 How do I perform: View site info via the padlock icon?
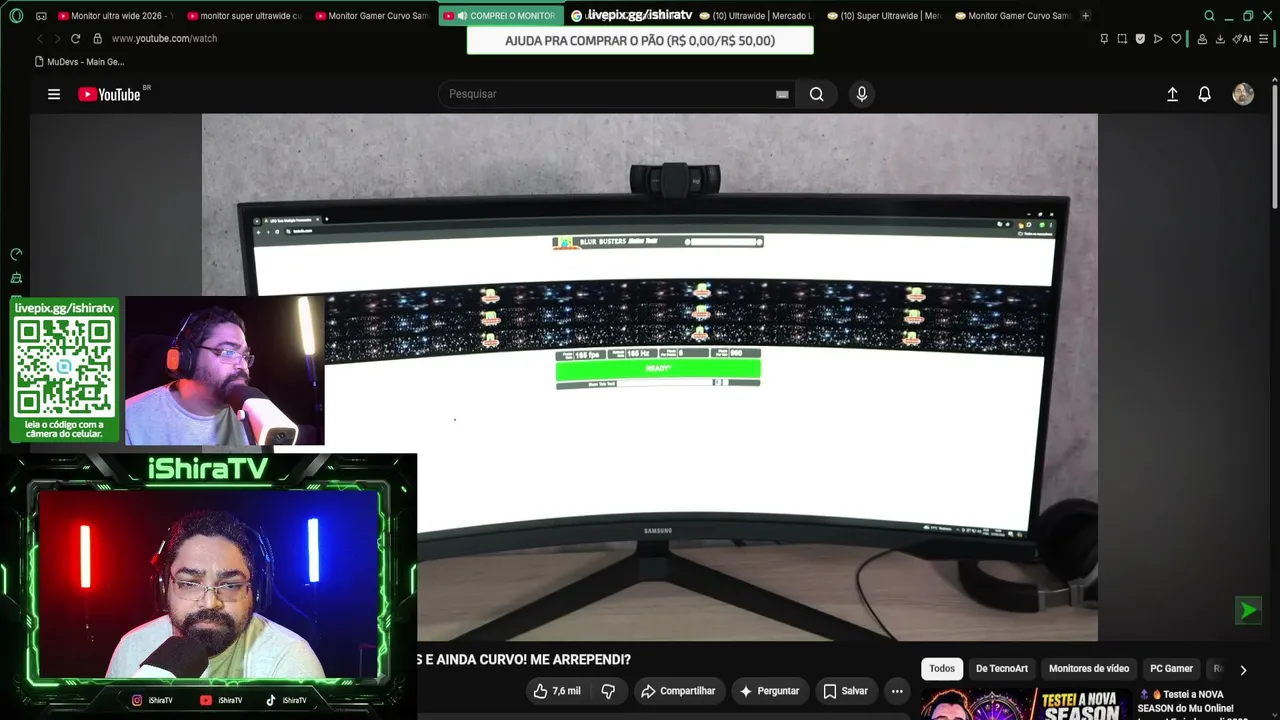coord(97,38)
